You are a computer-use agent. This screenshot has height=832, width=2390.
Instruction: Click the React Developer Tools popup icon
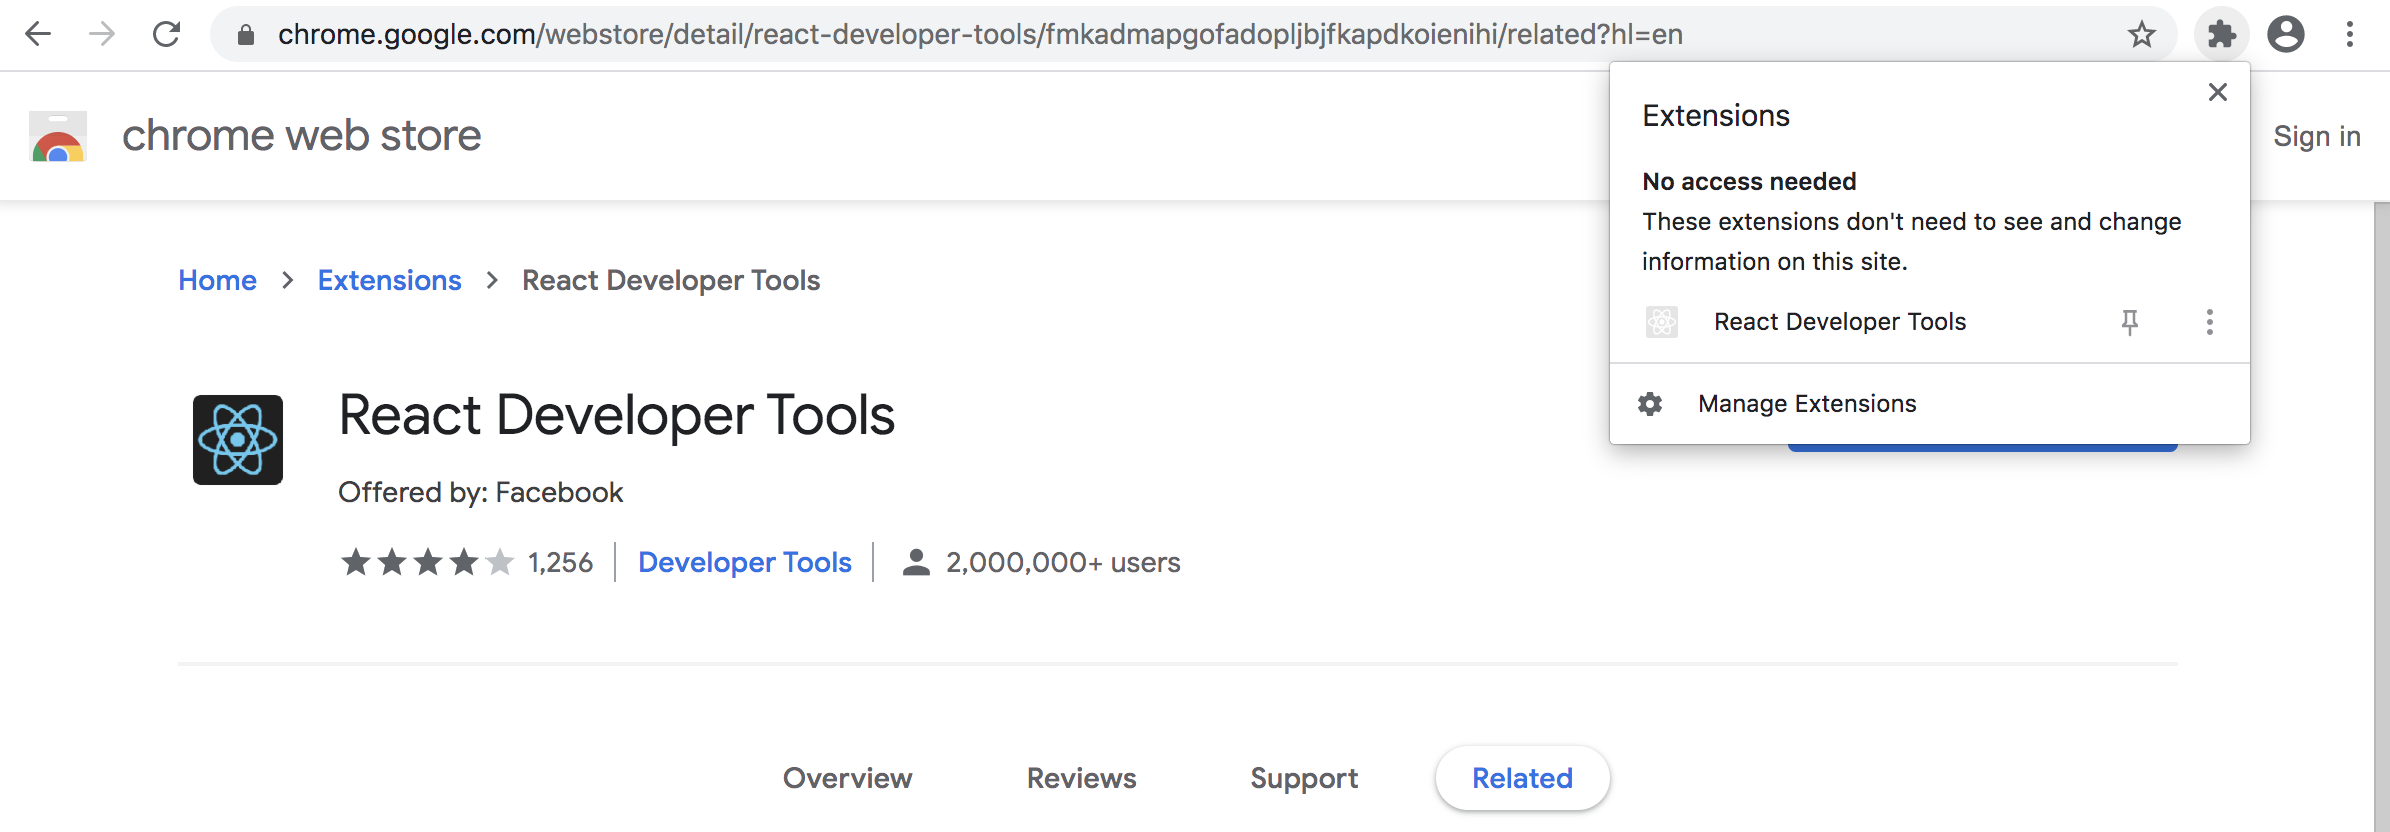coord(1662,322)
